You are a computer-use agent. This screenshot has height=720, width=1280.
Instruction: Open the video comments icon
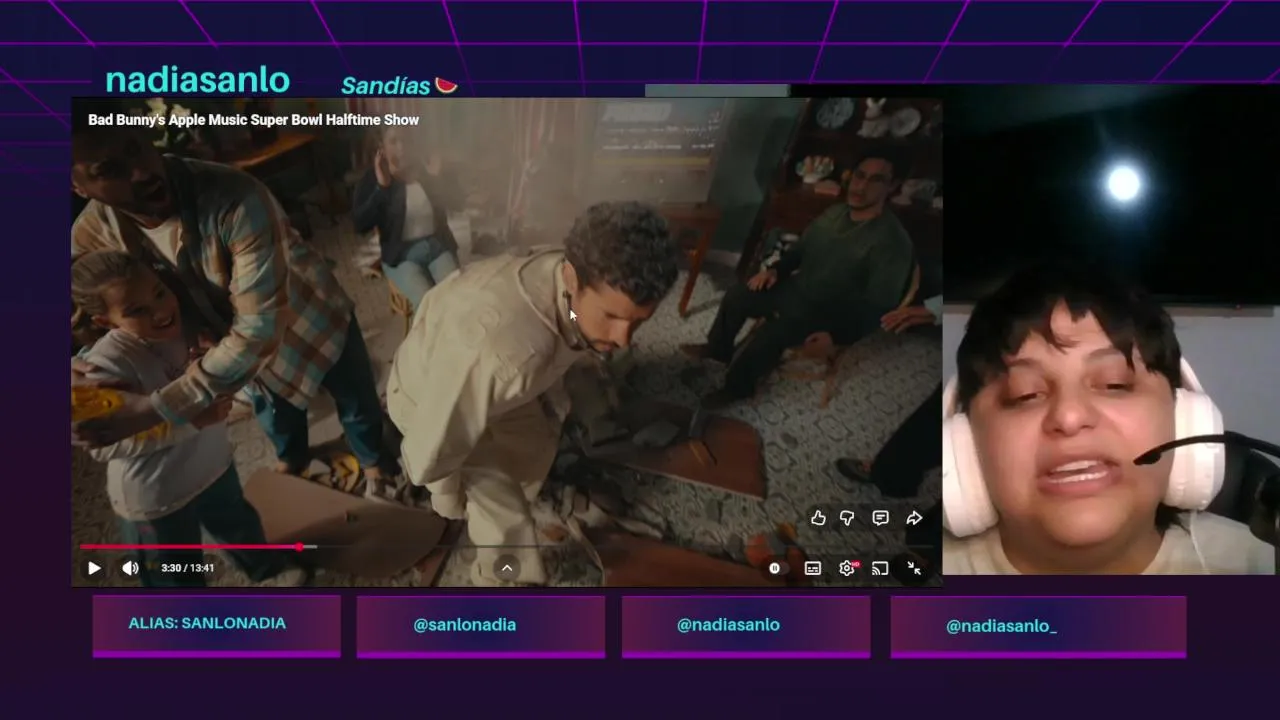tap(880, 518)
